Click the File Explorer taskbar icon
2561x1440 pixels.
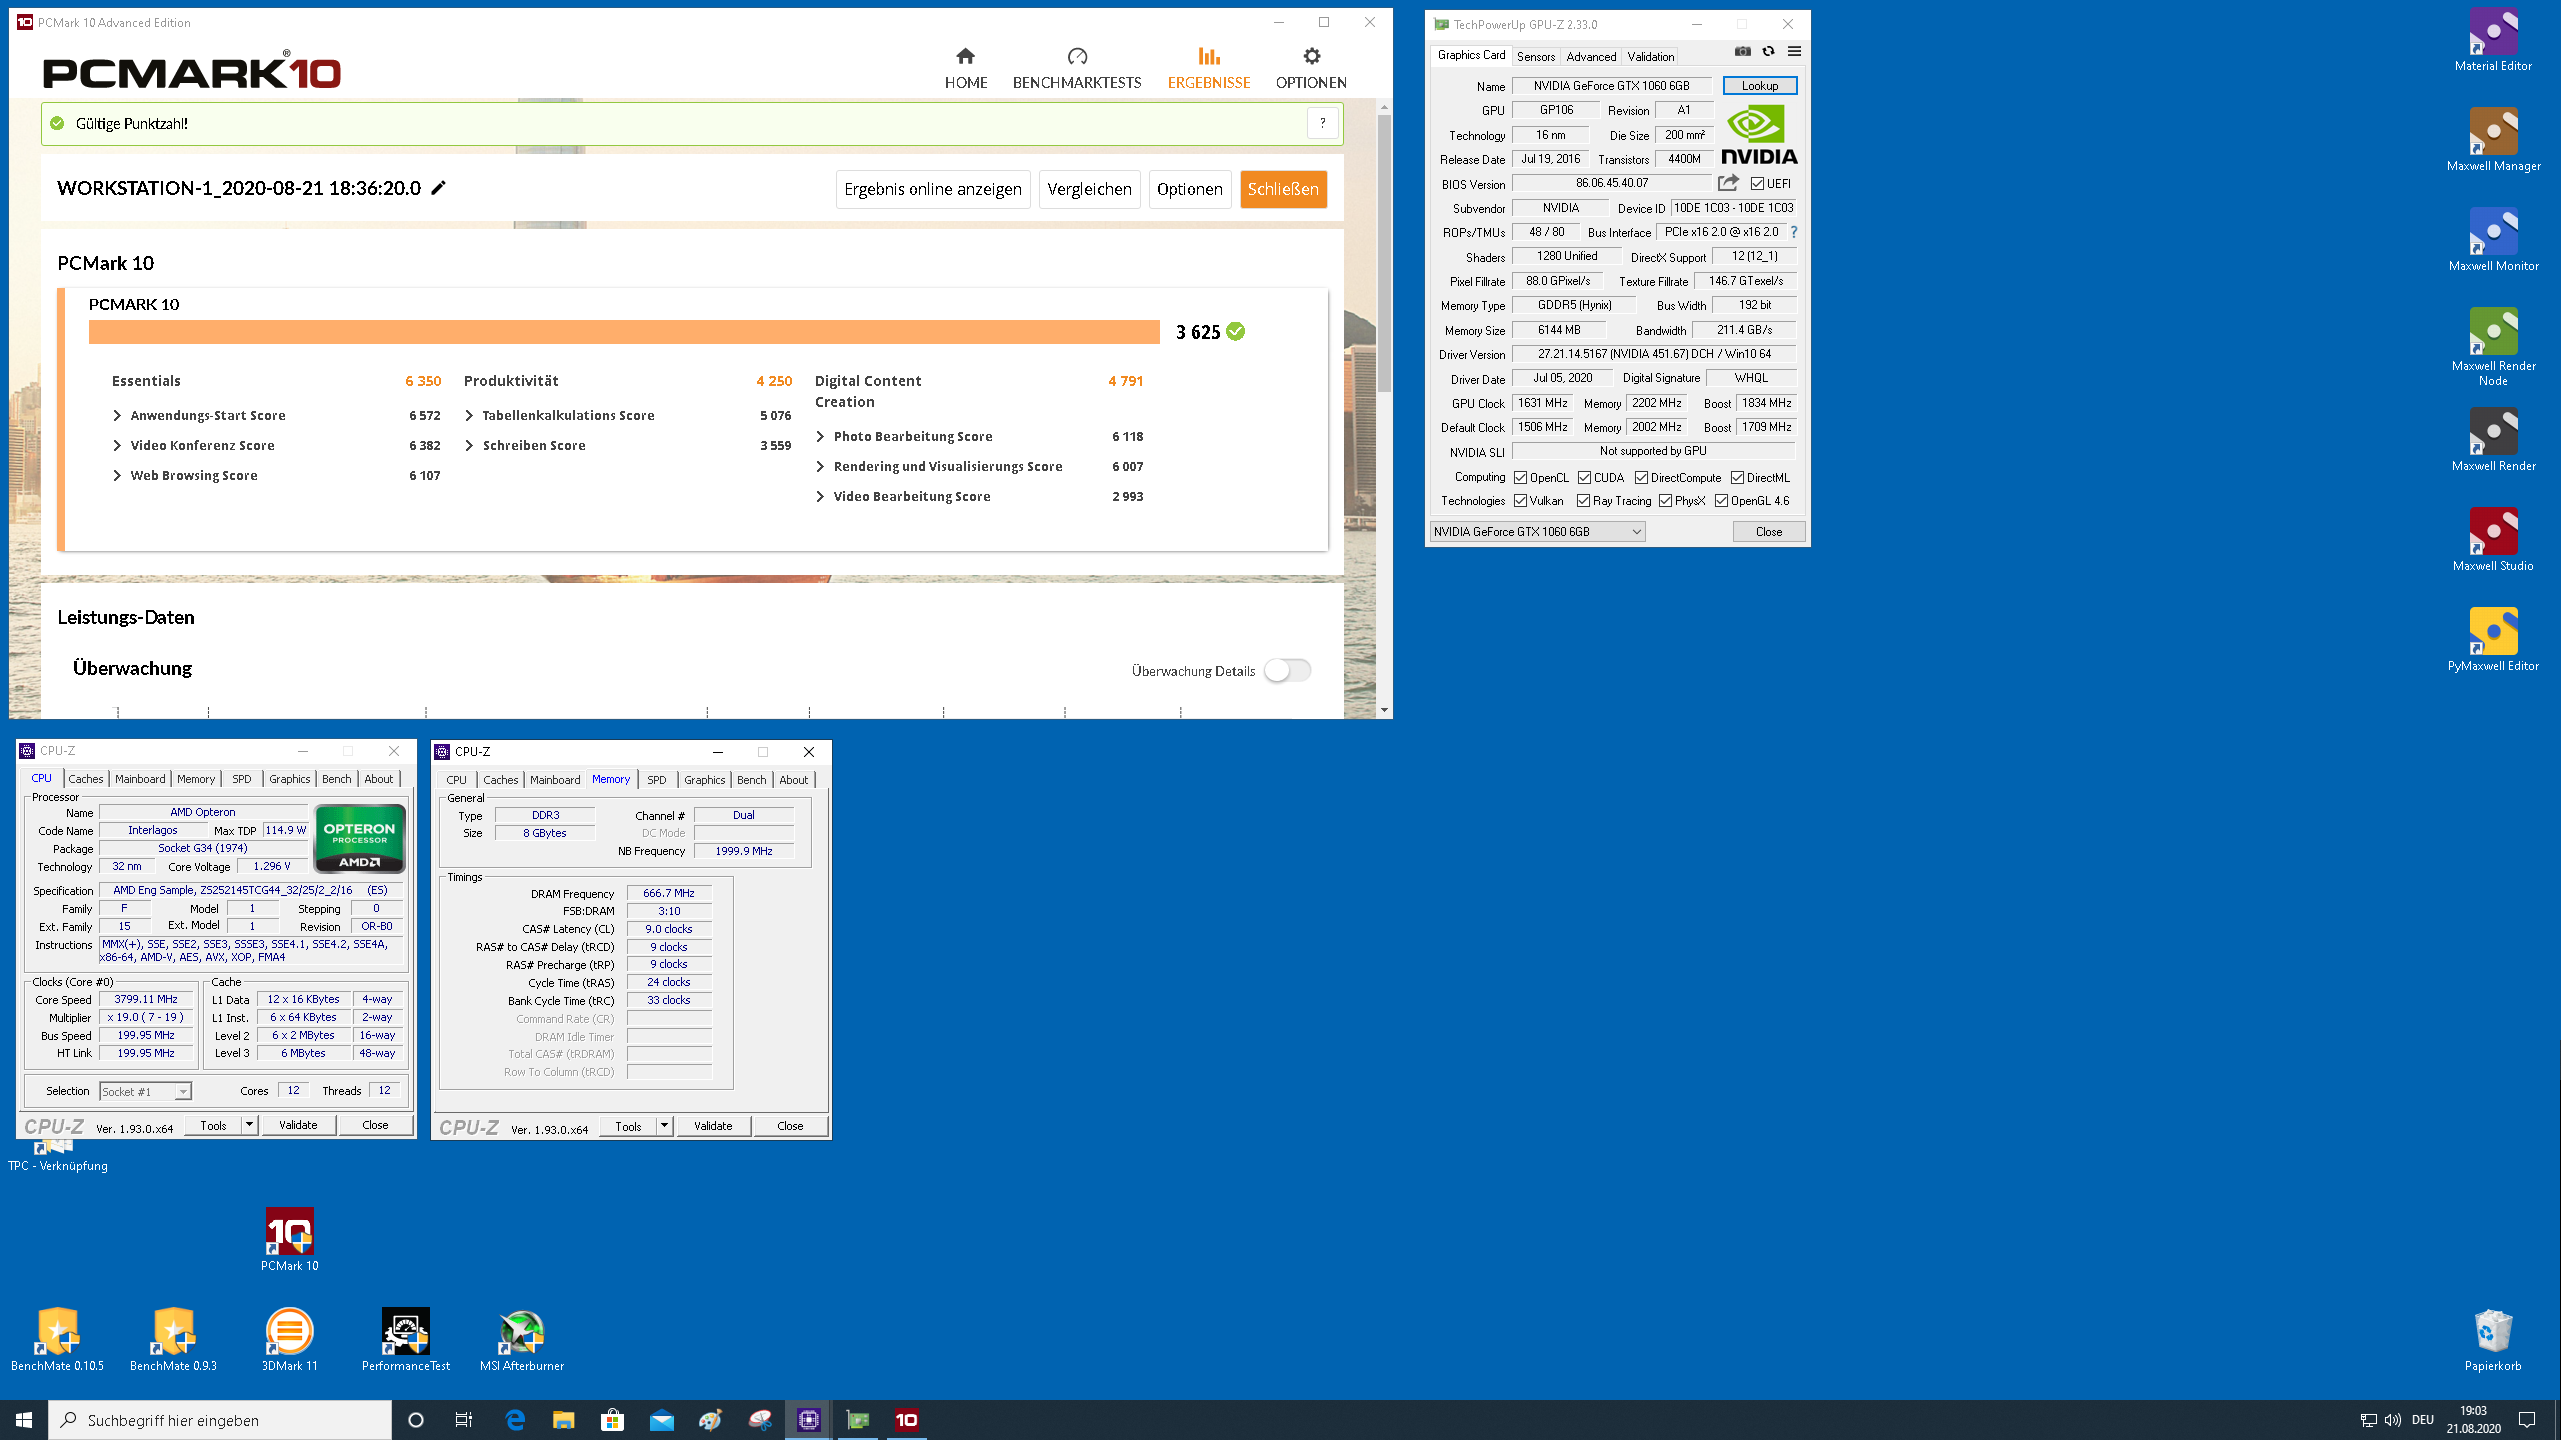point(564,1420)
